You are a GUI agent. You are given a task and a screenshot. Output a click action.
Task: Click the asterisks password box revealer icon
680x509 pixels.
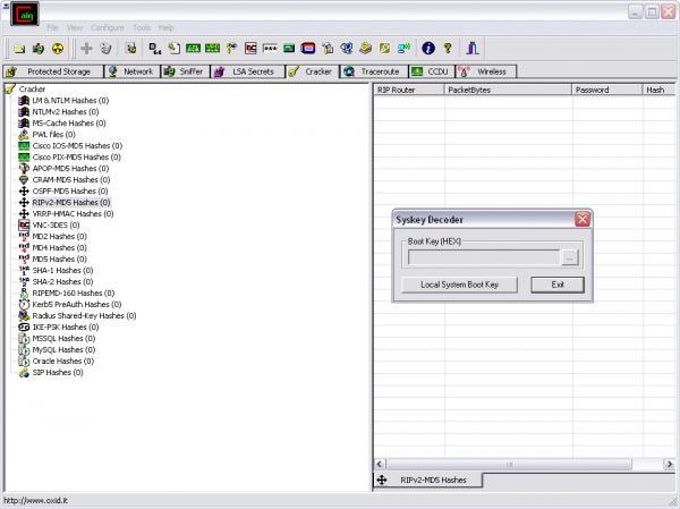[270, 48]
